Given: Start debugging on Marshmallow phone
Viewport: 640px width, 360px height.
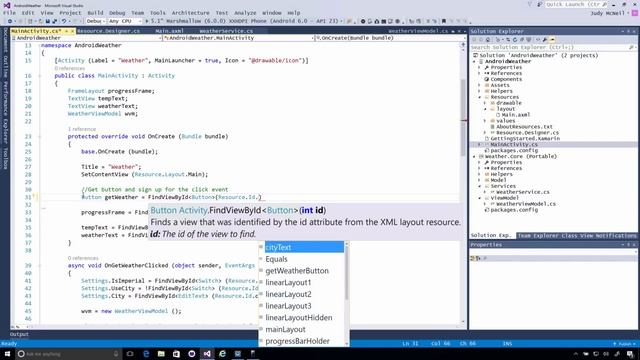Looking at the screenshot, I should click(x=243, y=21).
